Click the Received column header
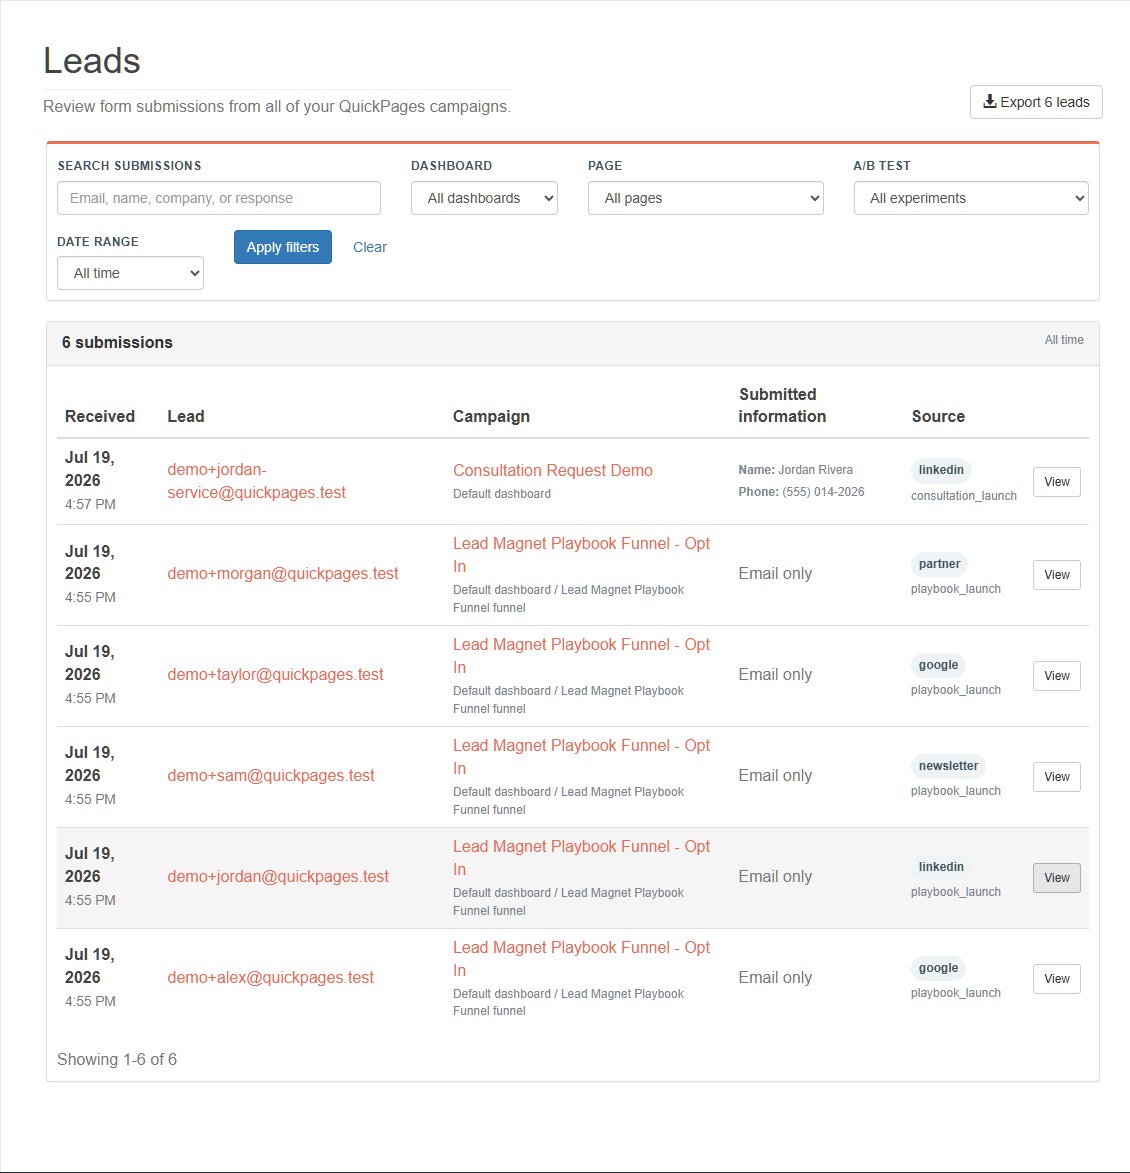Viewport: 1130px width, 1173px height. (99, 417)
